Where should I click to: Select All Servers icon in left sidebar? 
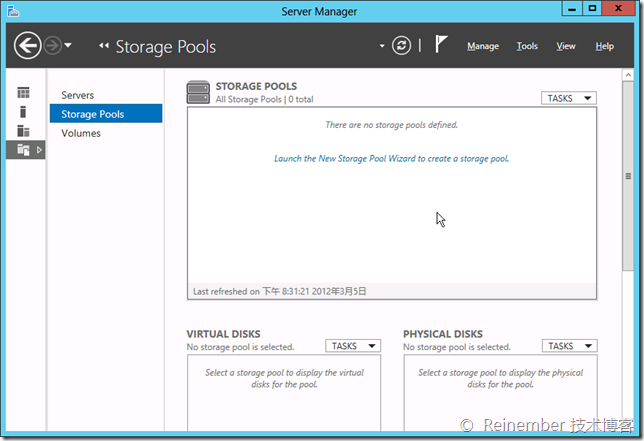click(23, 130)
